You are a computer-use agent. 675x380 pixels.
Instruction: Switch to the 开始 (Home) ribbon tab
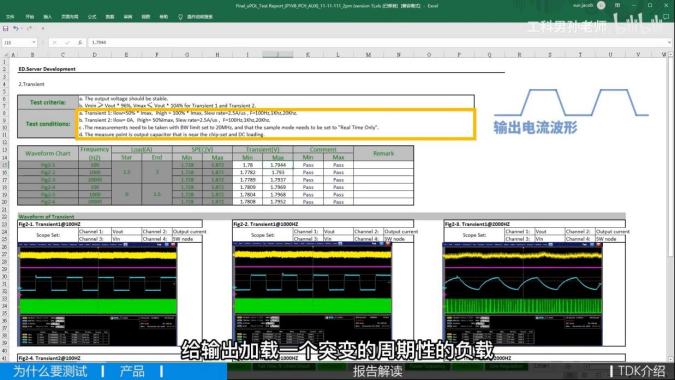click(29, 17)
